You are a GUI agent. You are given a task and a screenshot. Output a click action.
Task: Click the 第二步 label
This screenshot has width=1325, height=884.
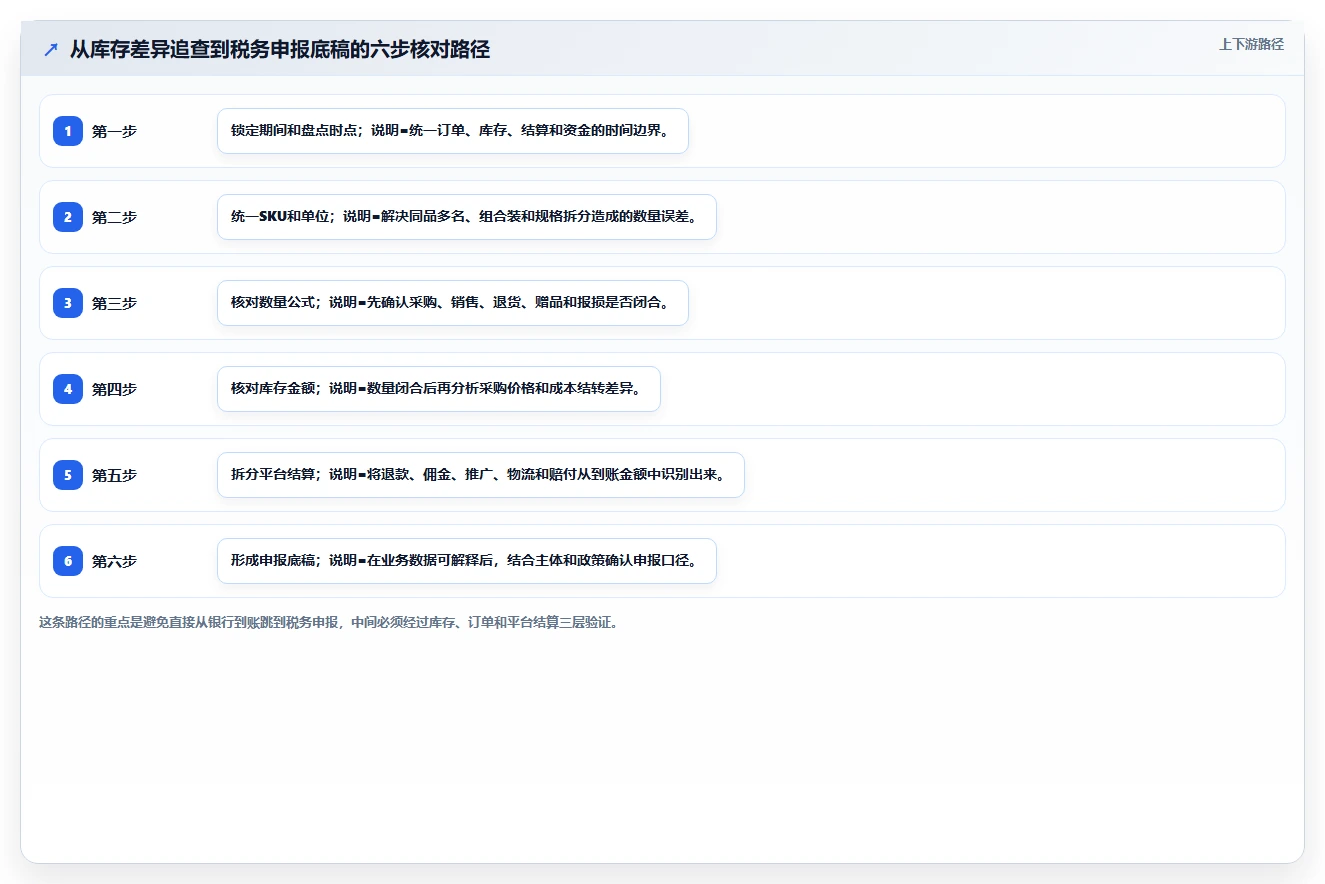(114, 217)
